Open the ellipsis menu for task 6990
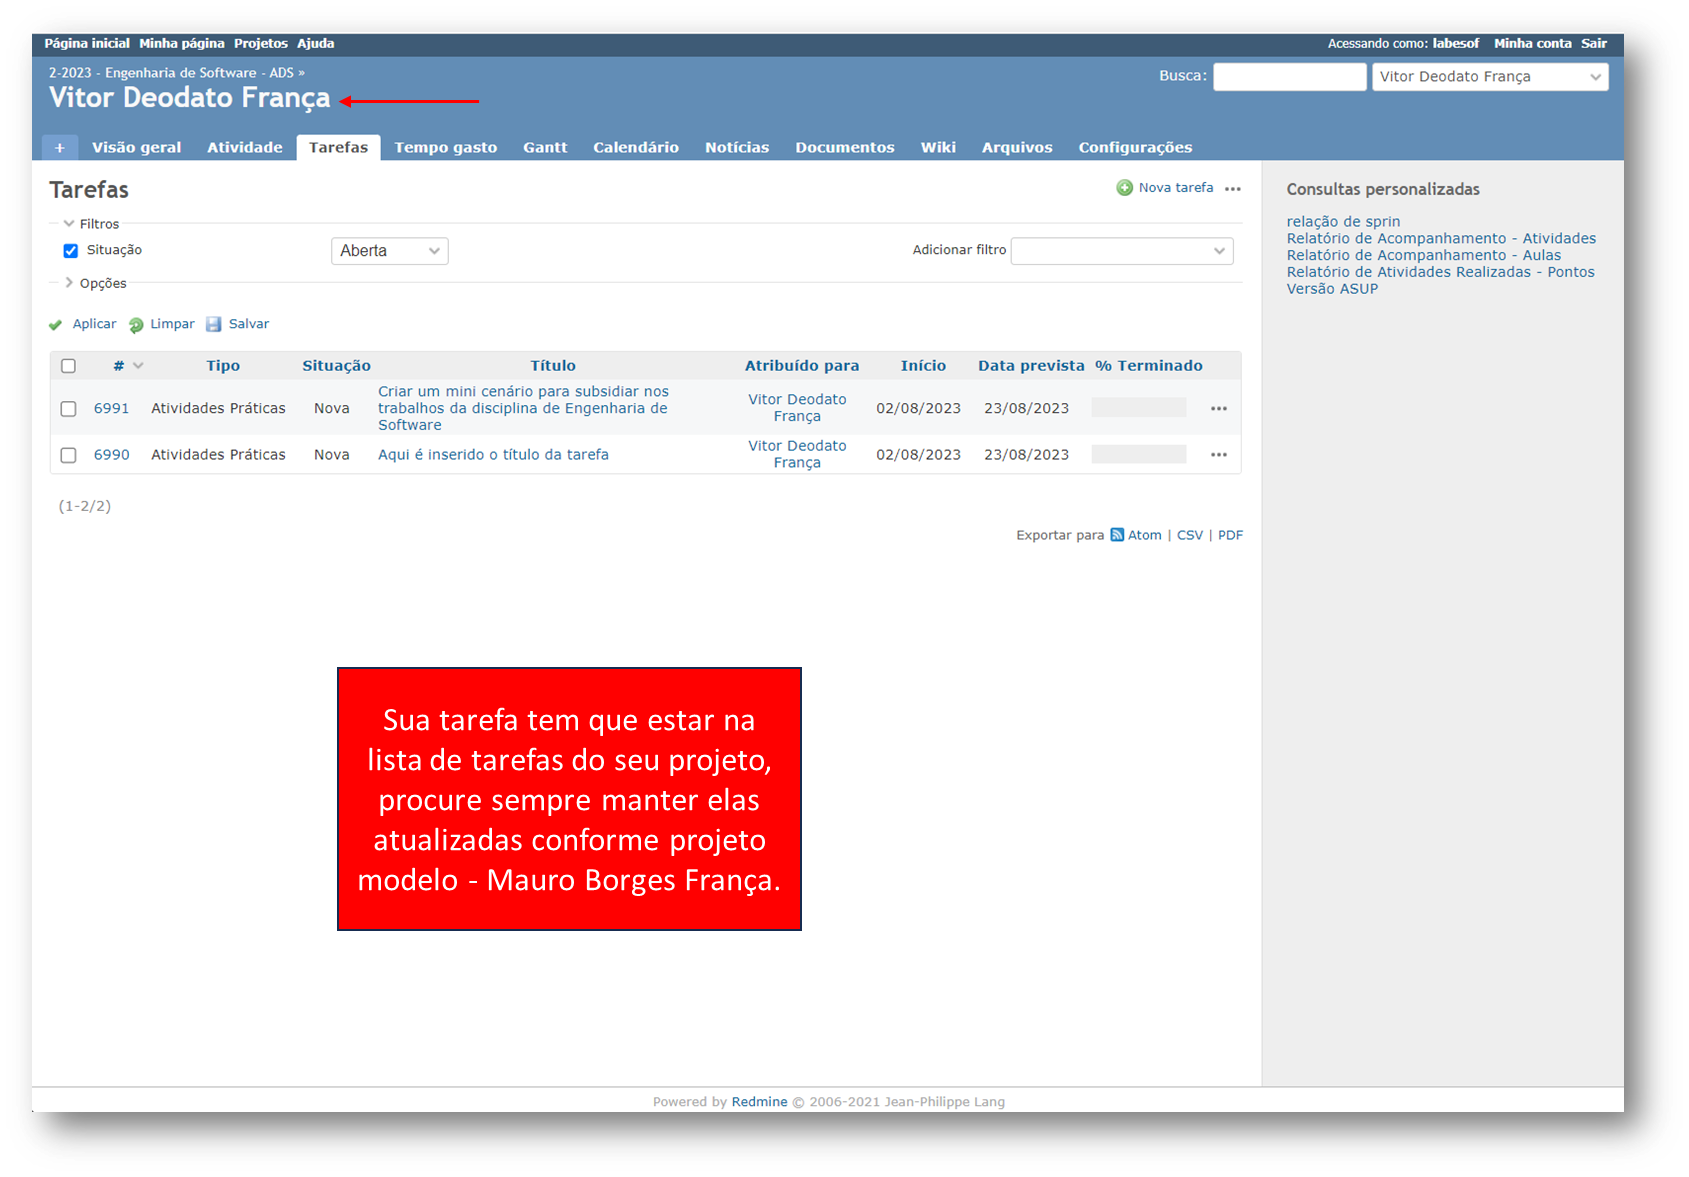Image resolution: width=1689 pixels, height=1177 pixels. (x=1219, y=454)
